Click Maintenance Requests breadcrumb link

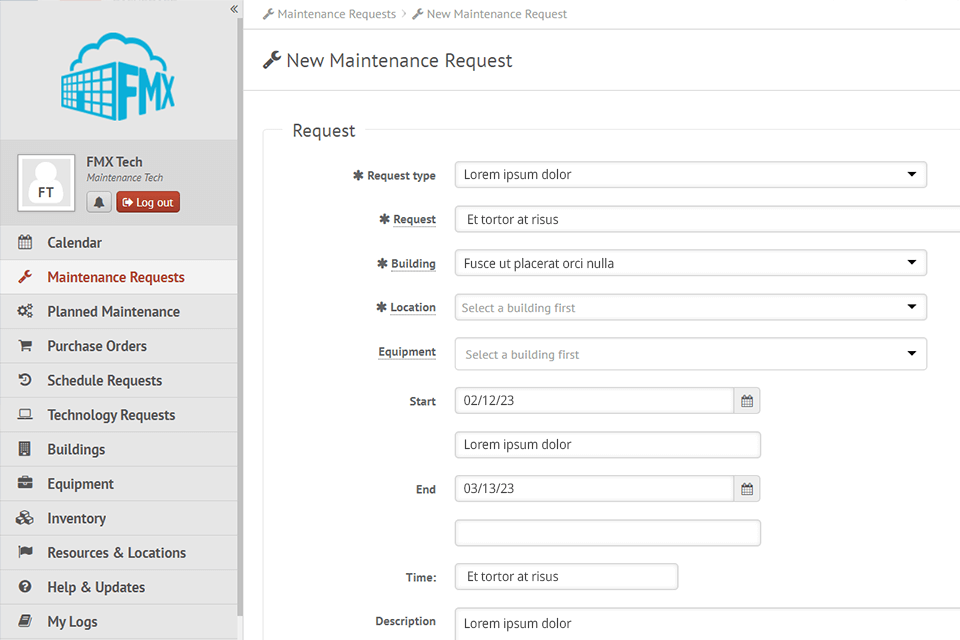[x=336, y=13]
